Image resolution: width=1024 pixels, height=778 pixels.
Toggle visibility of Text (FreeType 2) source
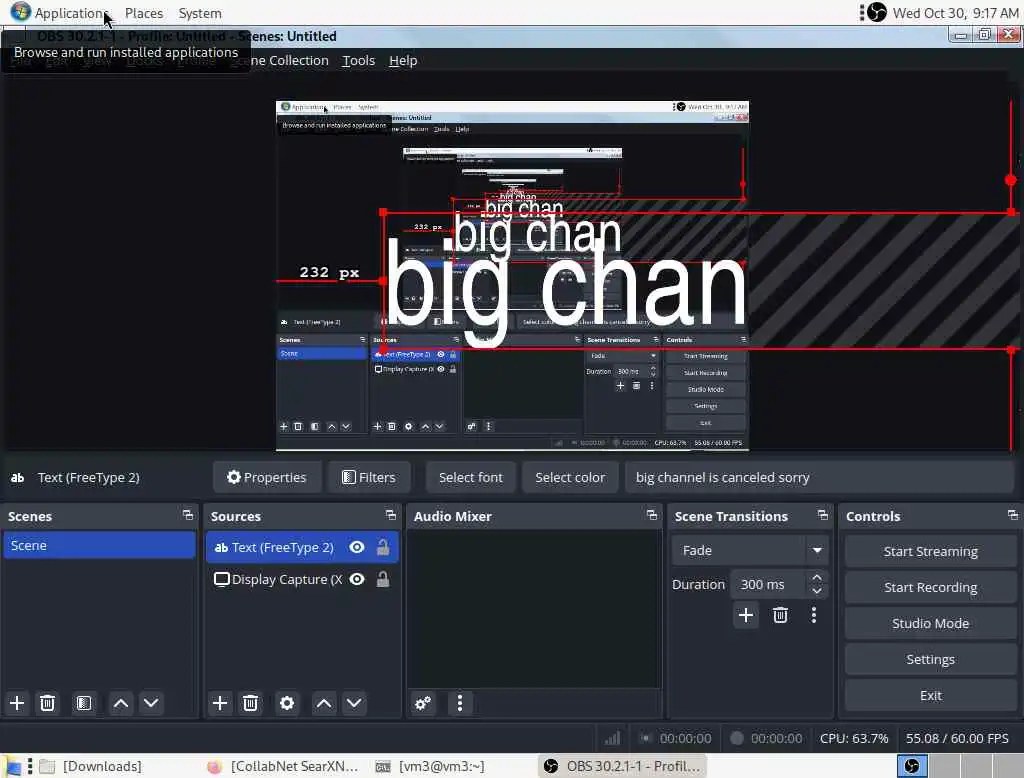click(357, 547)
